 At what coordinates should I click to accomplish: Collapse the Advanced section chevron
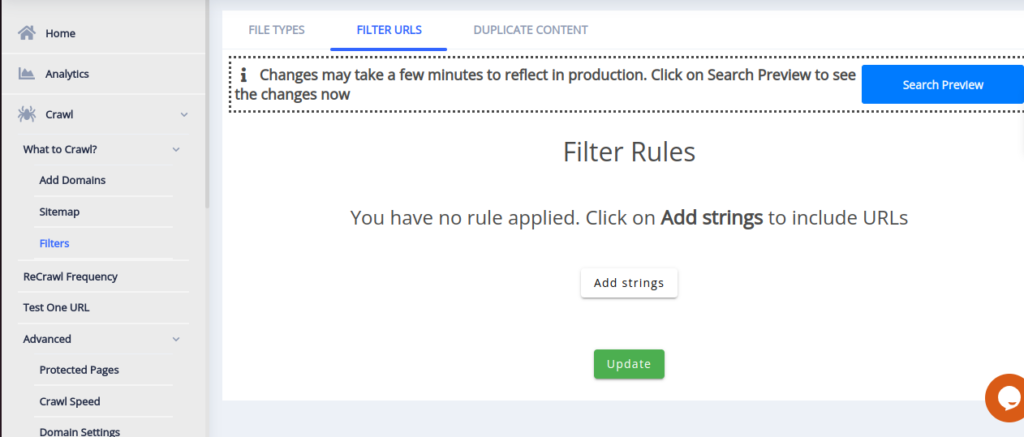176,339
